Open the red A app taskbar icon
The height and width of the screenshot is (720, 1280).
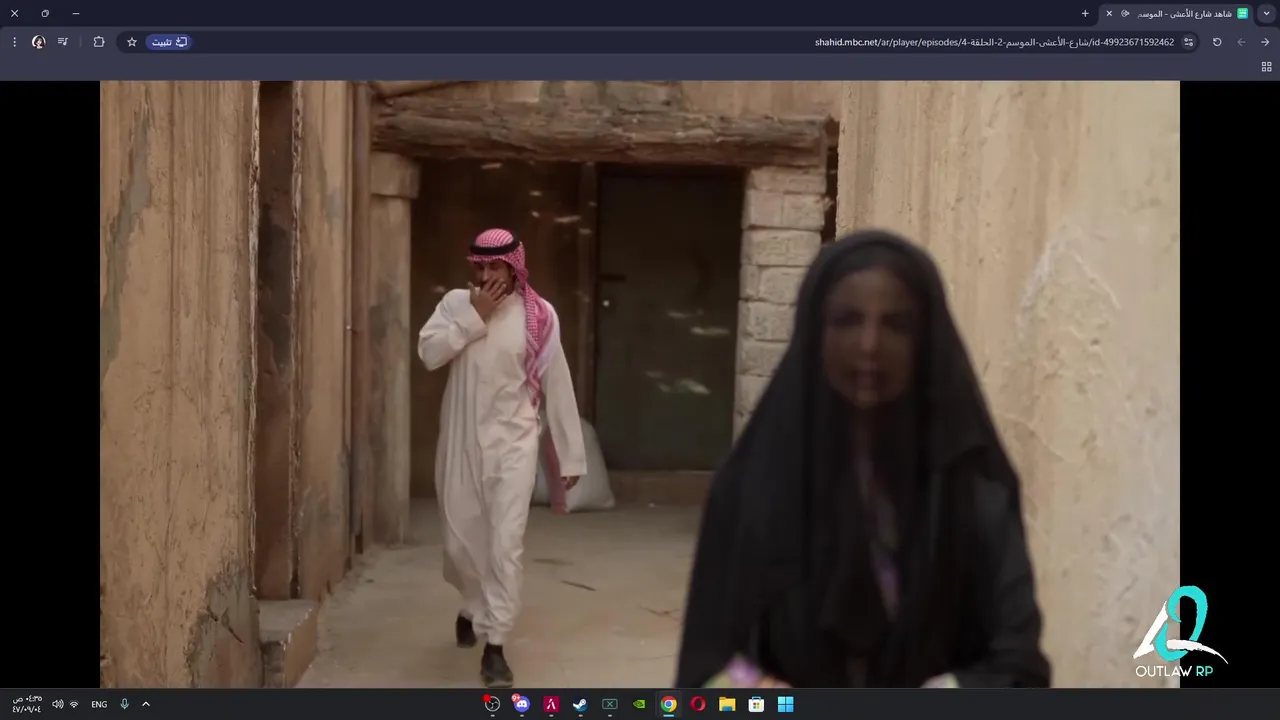551,704
